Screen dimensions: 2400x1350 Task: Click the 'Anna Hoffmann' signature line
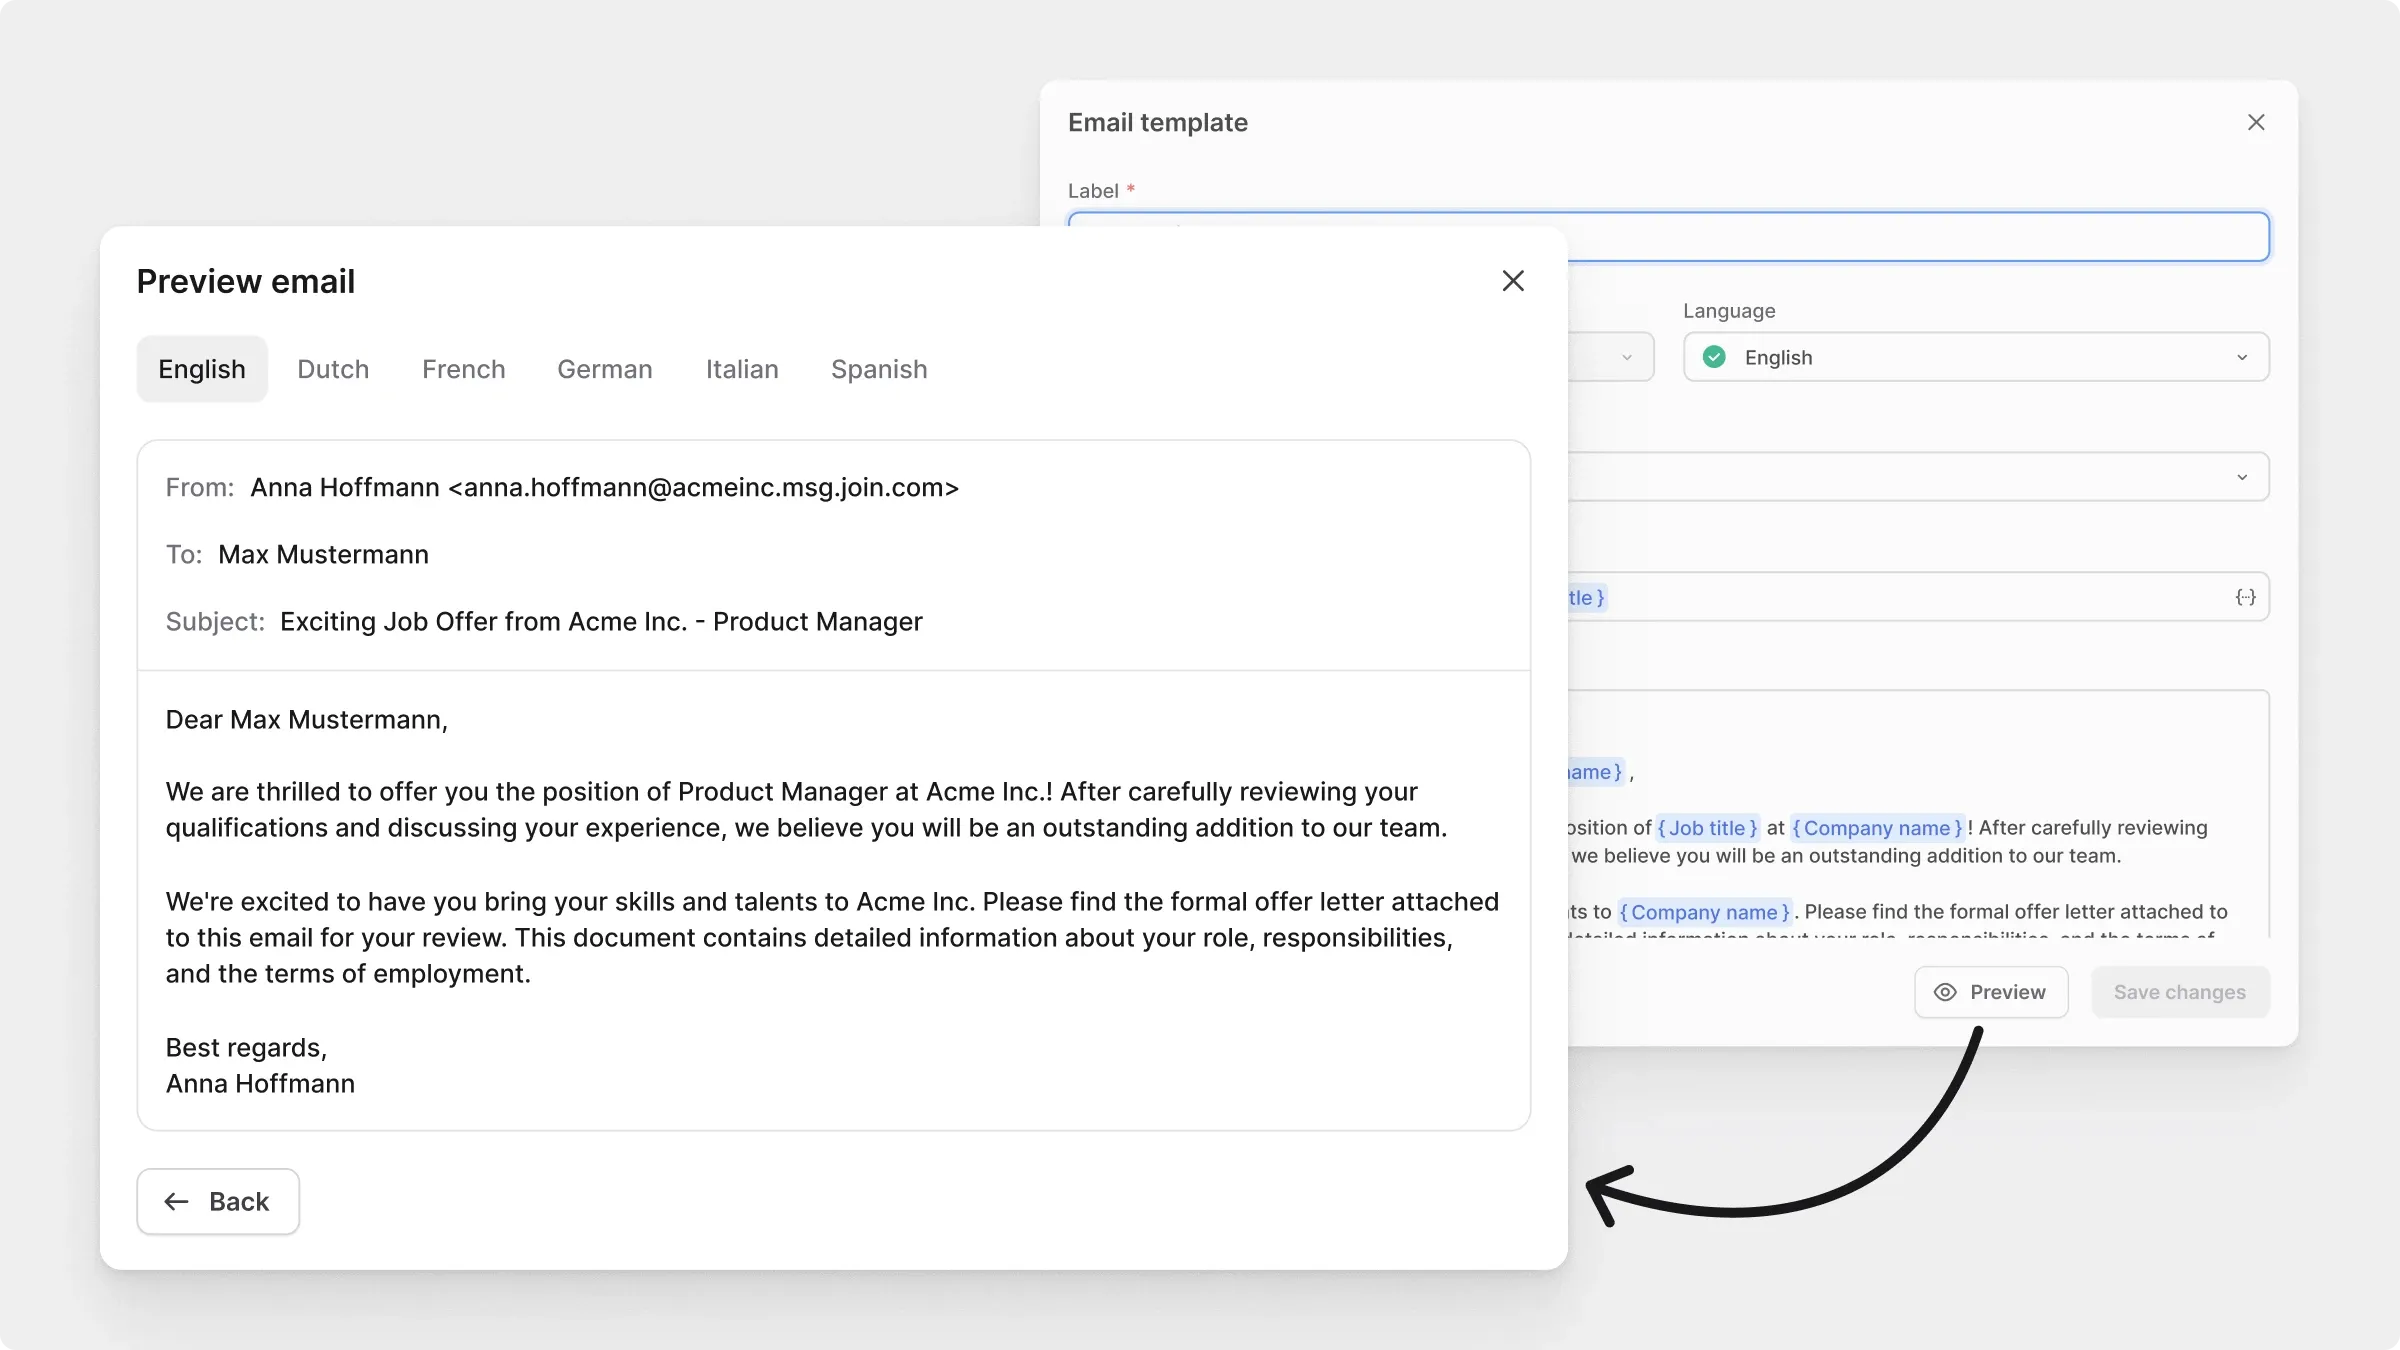tap(260, 1083)
